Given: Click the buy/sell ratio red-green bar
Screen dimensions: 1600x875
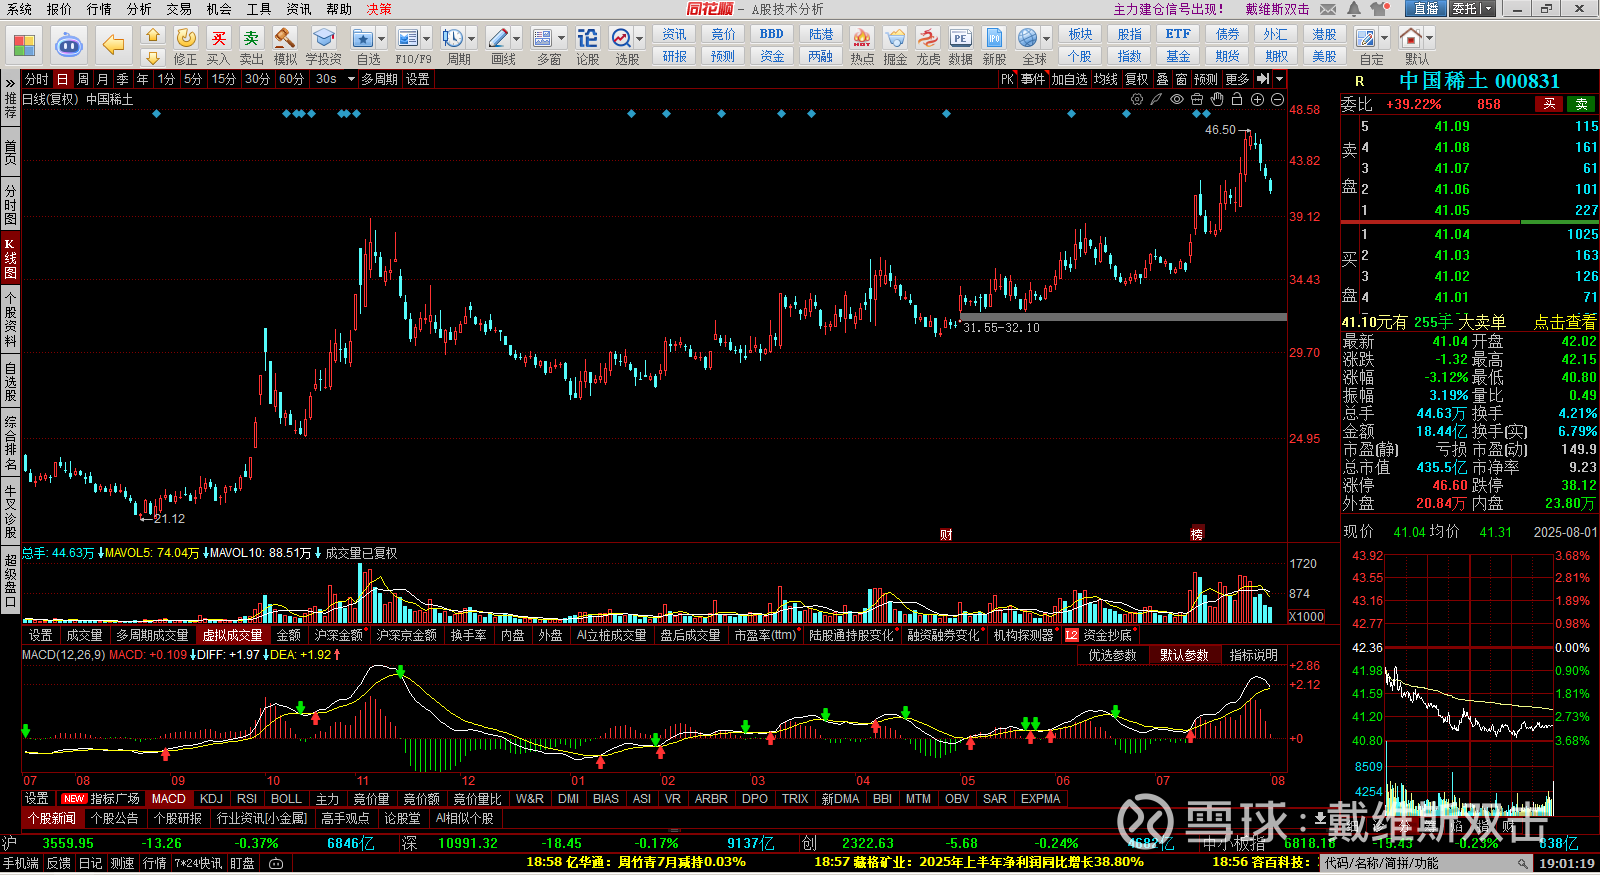Looking at the screenshot, I should (1469, 222).
